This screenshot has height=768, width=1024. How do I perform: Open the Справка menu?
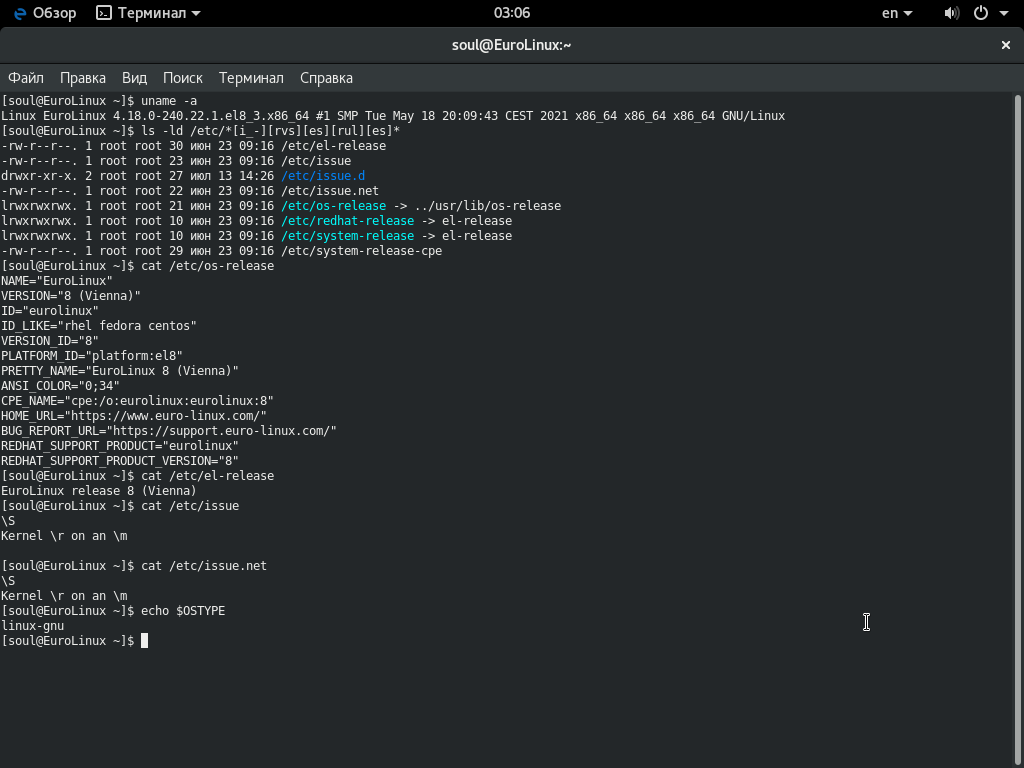click(327, 78)
